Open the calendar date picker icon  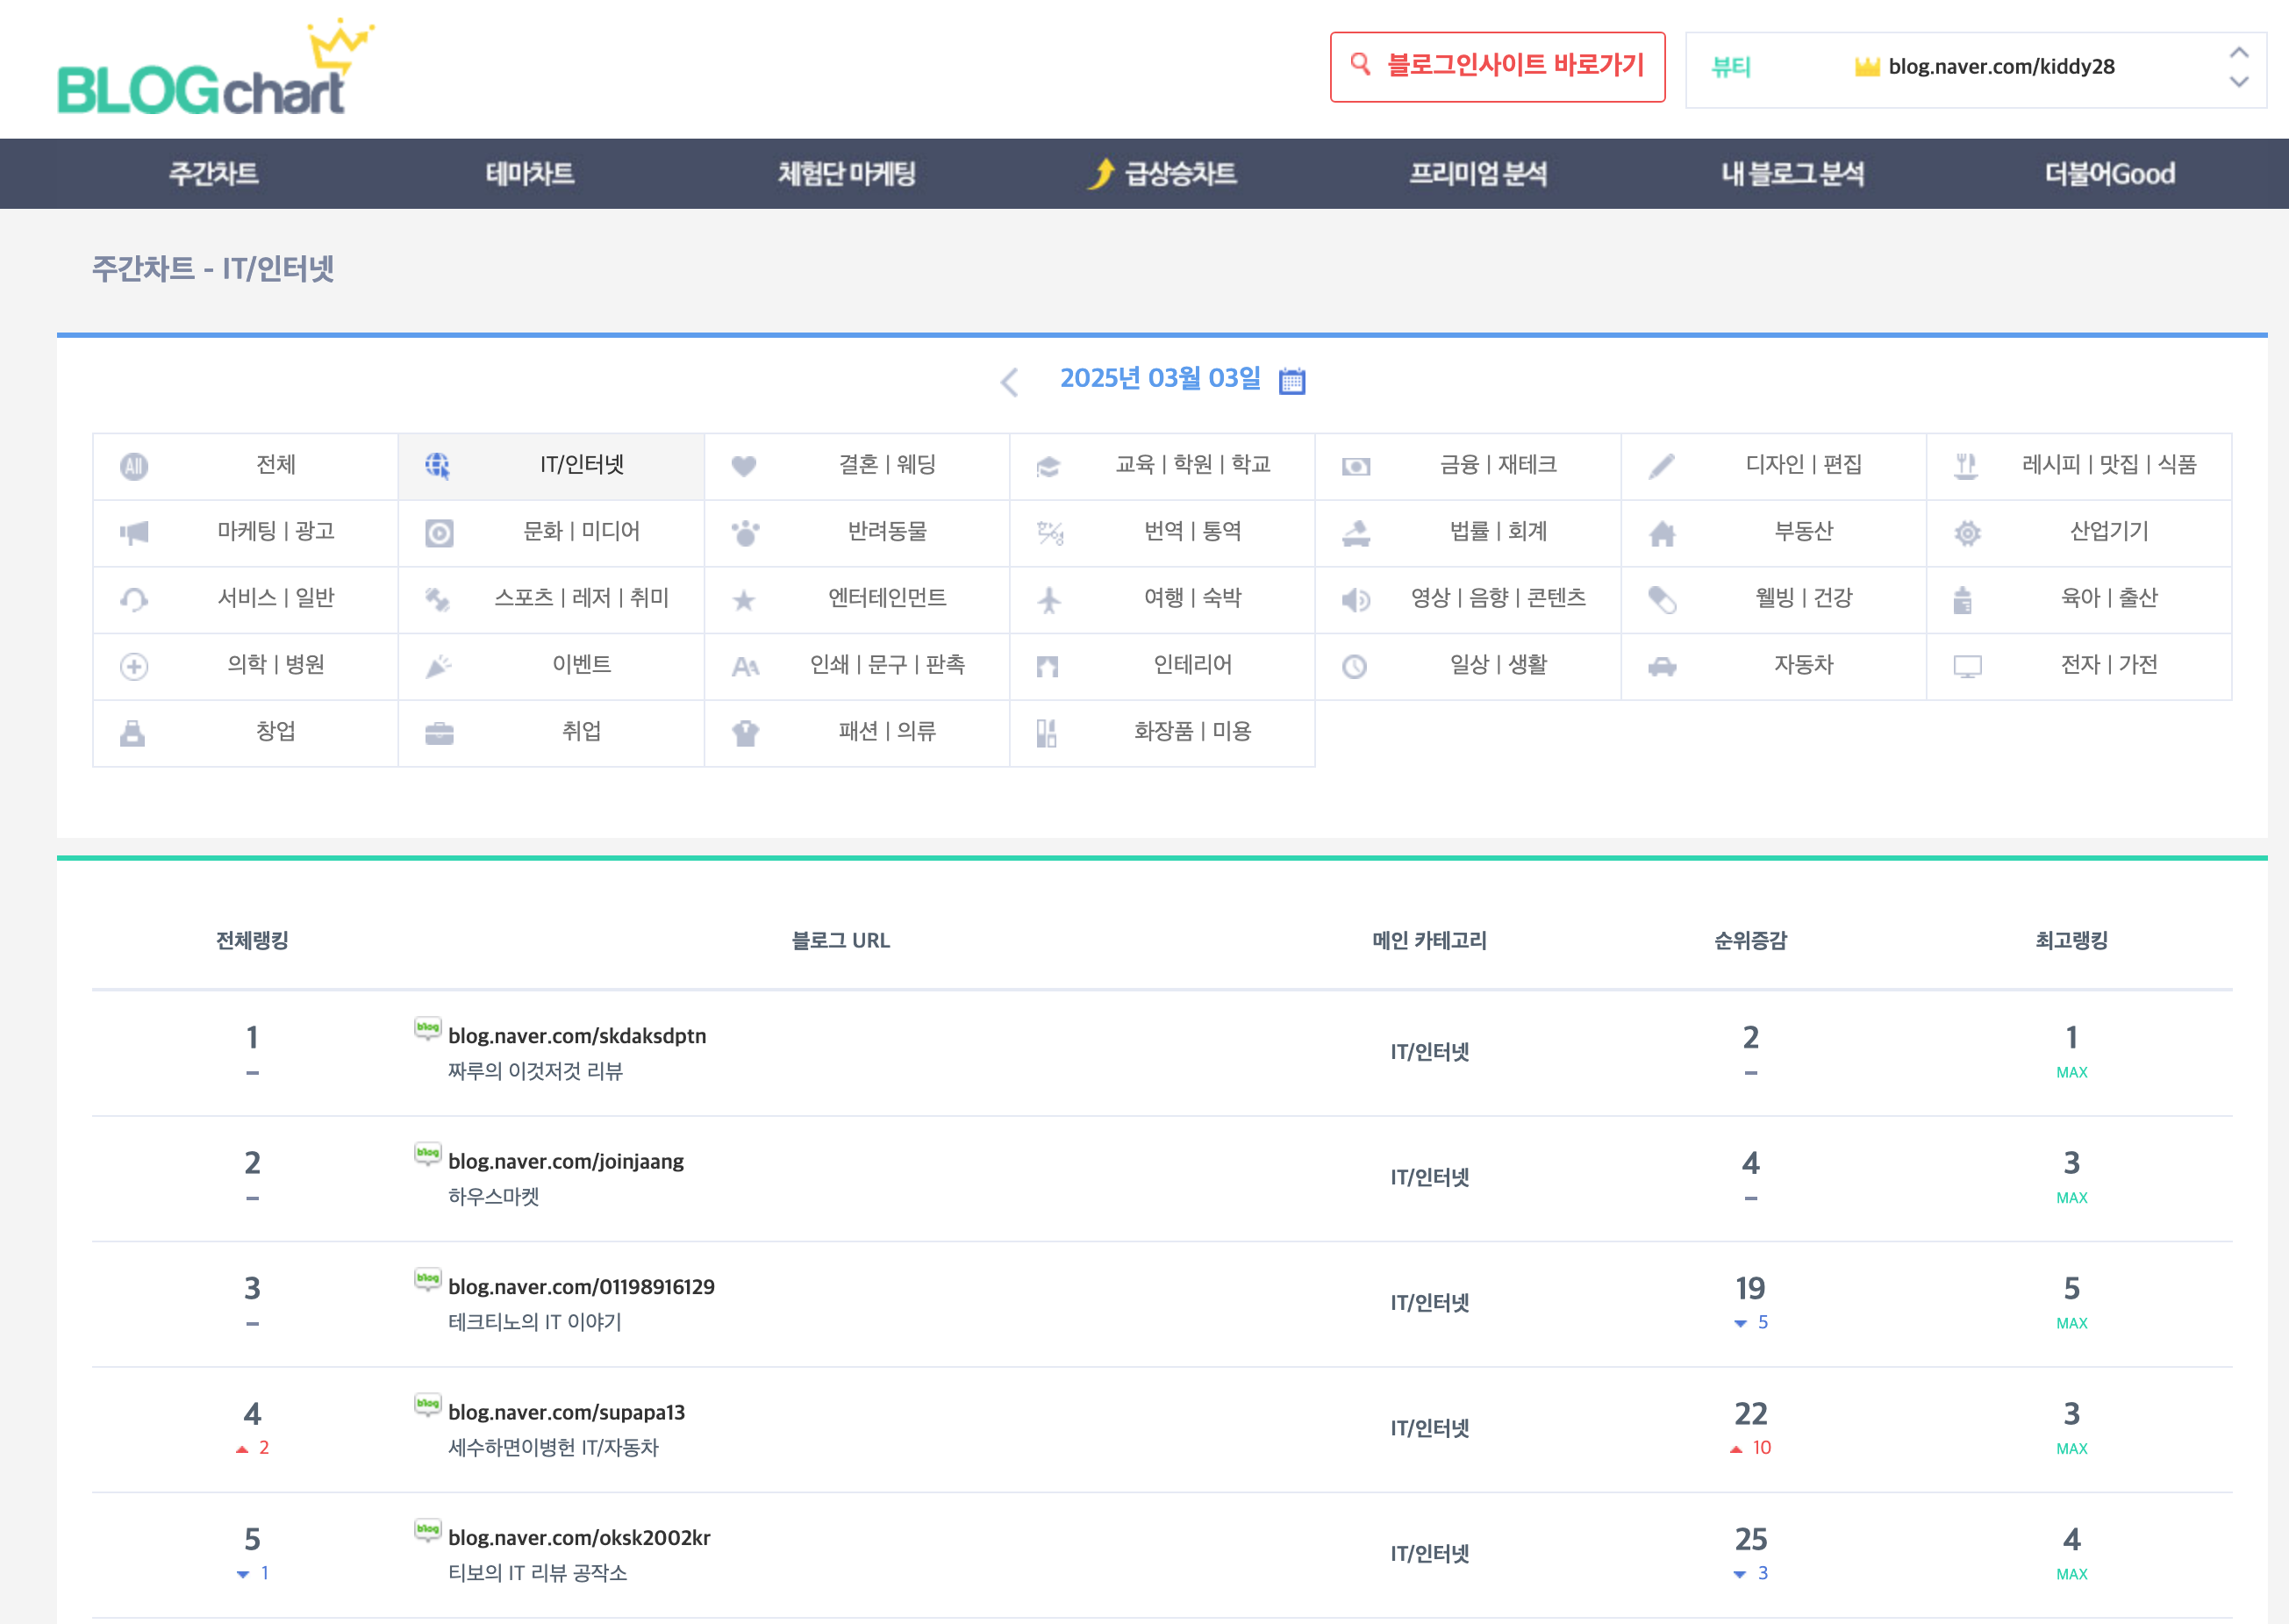[x=1292, y=381]
